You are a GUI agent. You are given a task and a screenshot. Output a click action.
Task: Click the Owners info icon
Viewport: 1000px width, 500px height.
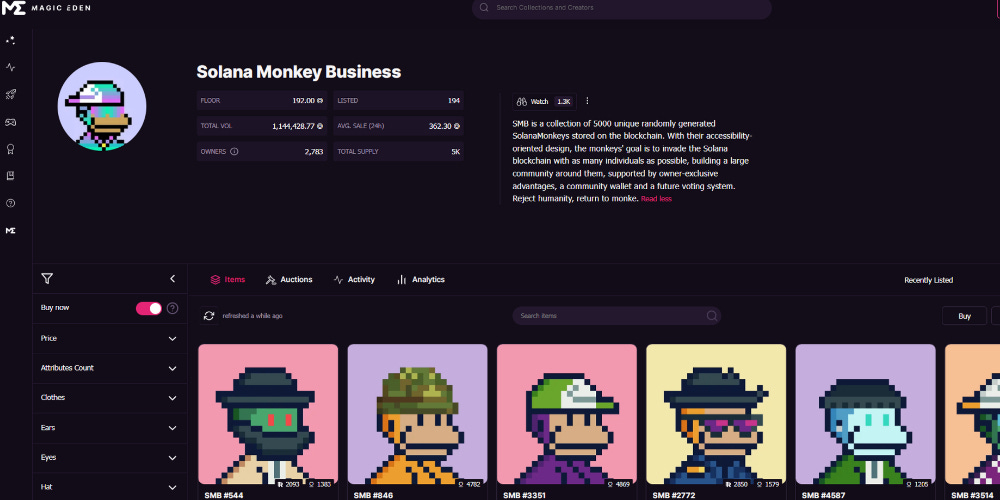234,152
